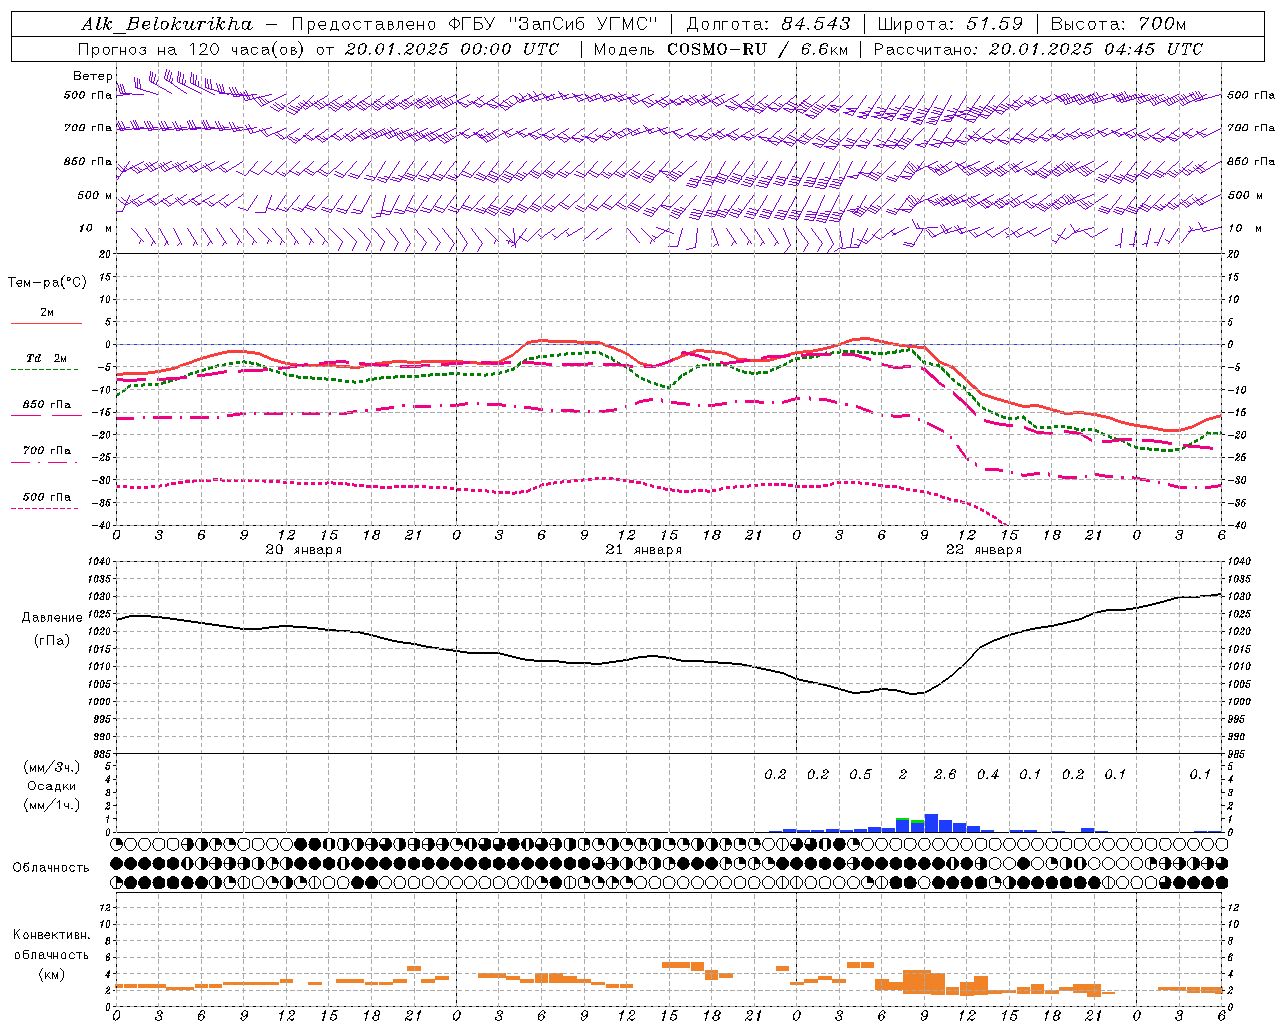Click the Осадки precipitation label

(52, 786)
